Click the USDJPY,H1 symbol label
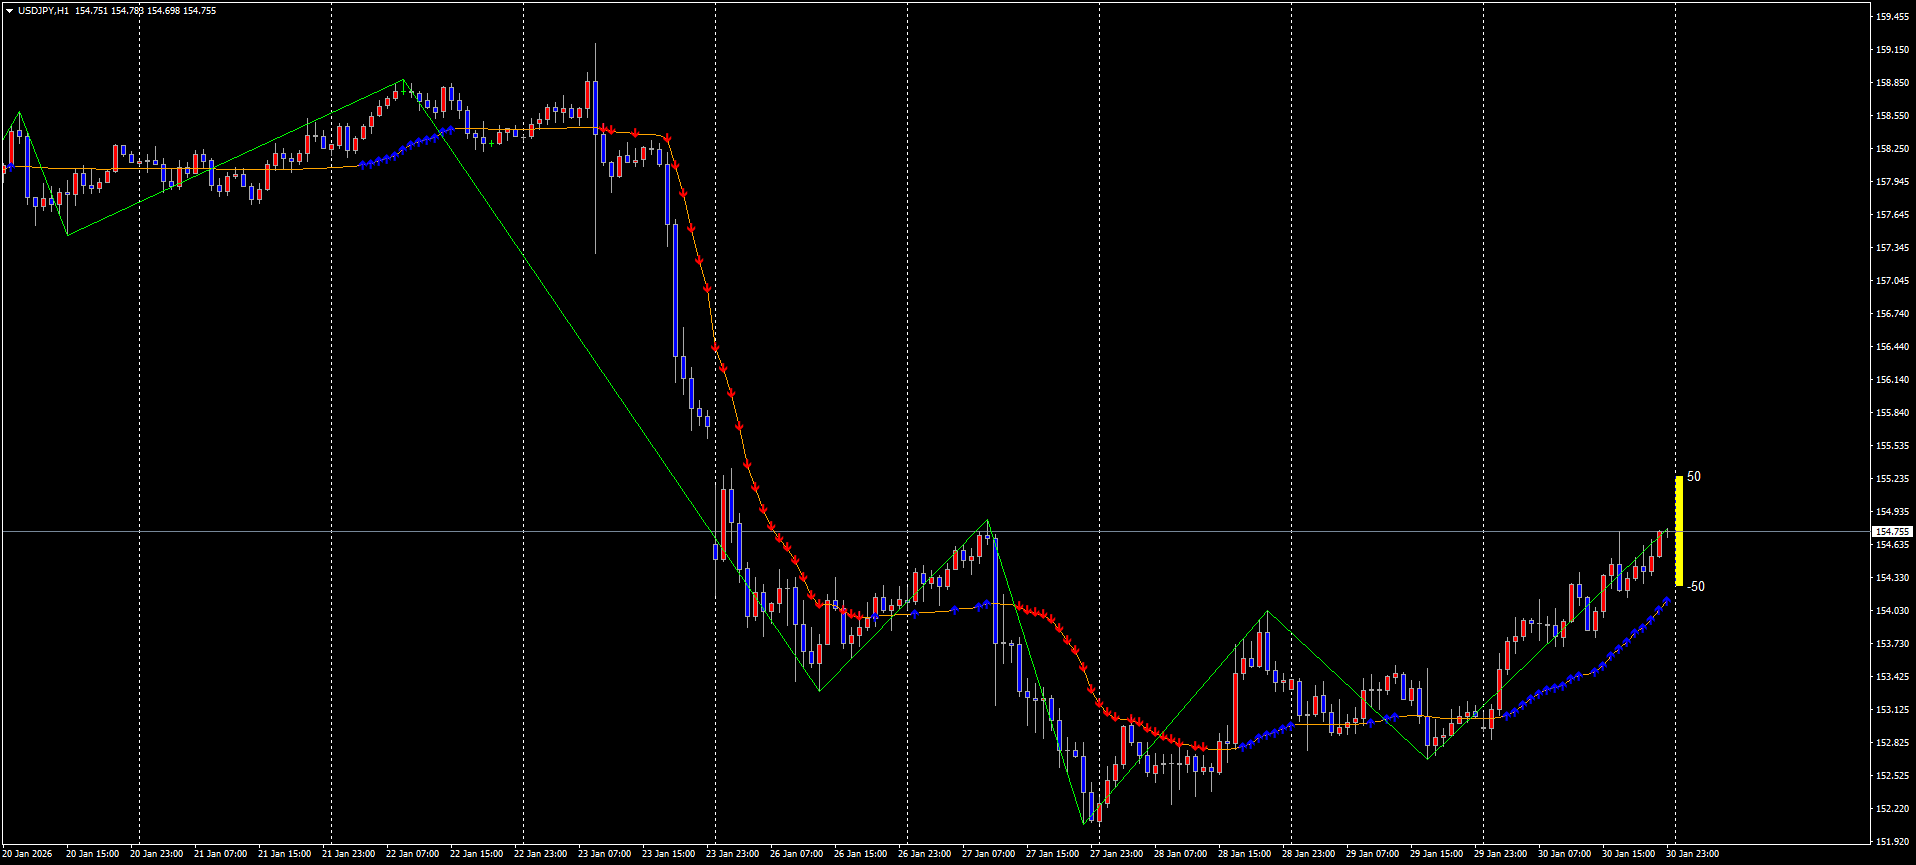The image size is (1916, 865). tap(44, 11)
